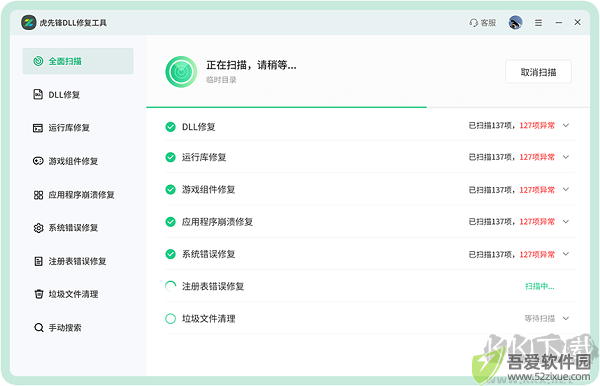Click 127项异常 in the 应用程序崩溃修复 row
Screen dimensions: 600x386
point(537,222)
